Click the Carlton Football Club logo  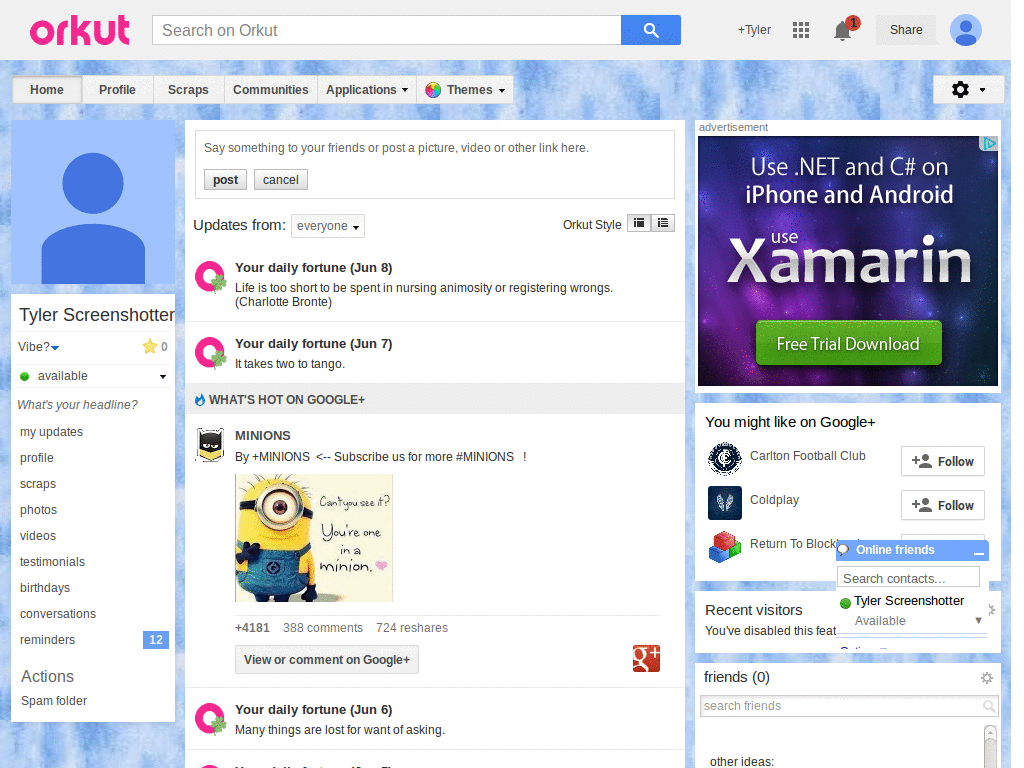click(725, 458)
